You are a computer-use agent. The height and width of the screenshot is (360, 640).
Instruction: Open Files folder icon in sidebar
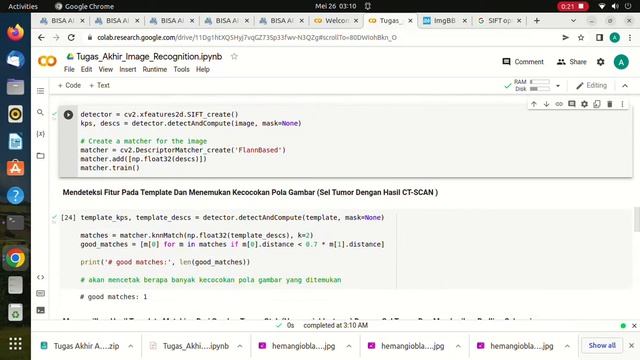(x=40, y=156)
